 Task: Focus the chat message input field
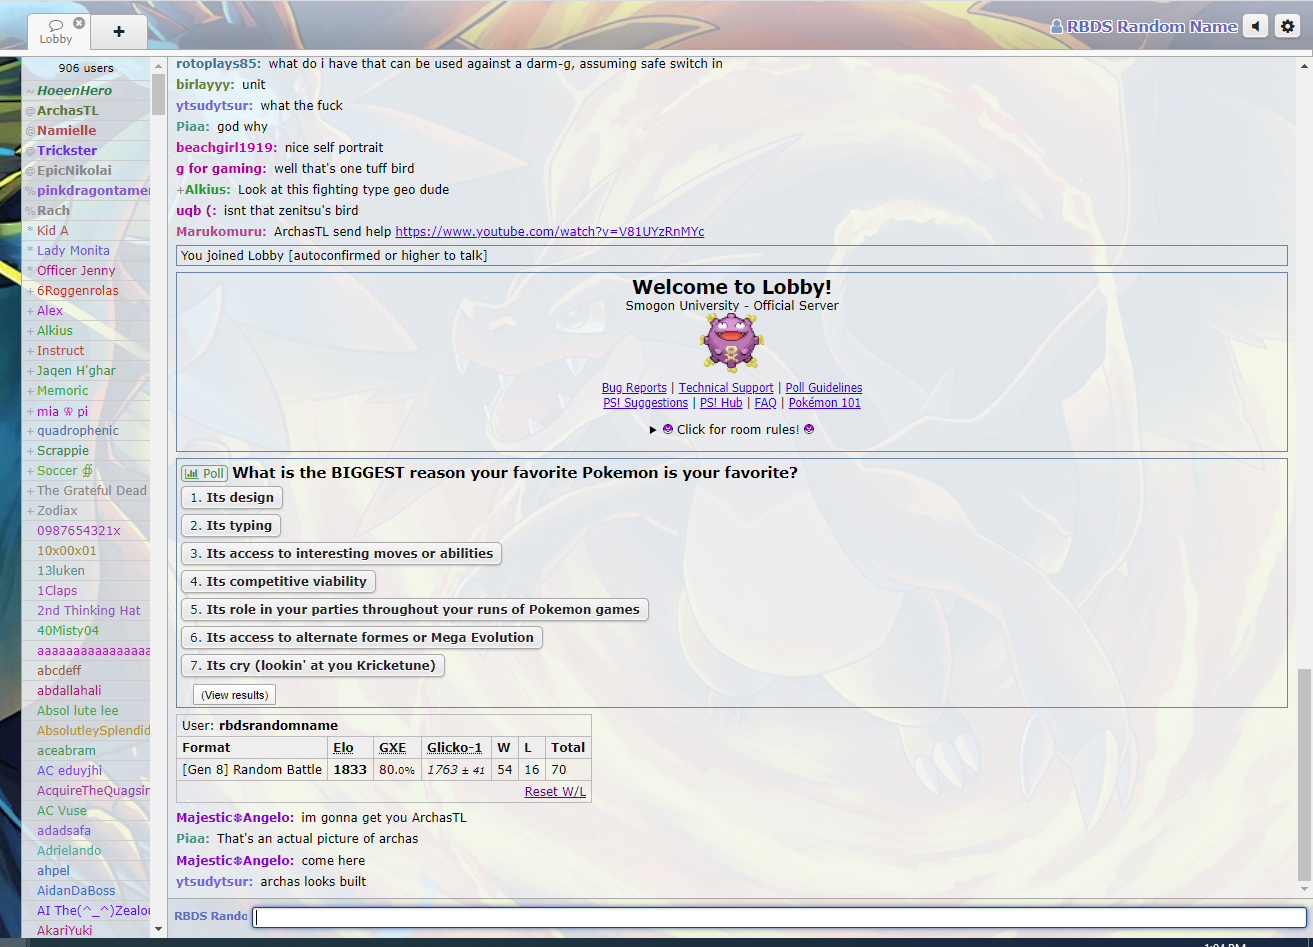(x=779, y=917)
